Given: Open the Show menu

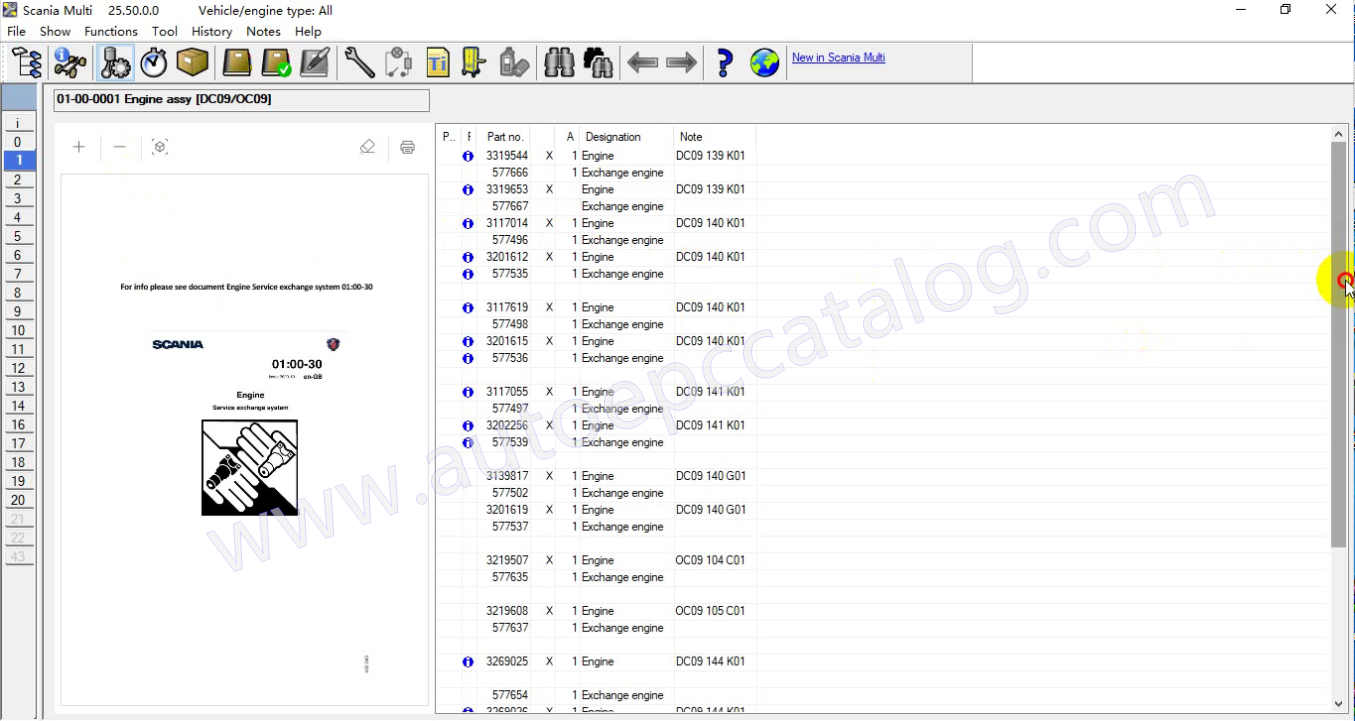Looking at the screenshot, I should [55, 31].
